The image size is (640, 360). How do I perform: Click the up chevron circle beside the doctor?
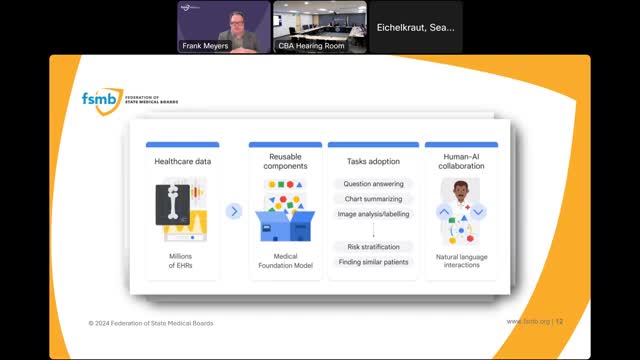tap(444, 212)
